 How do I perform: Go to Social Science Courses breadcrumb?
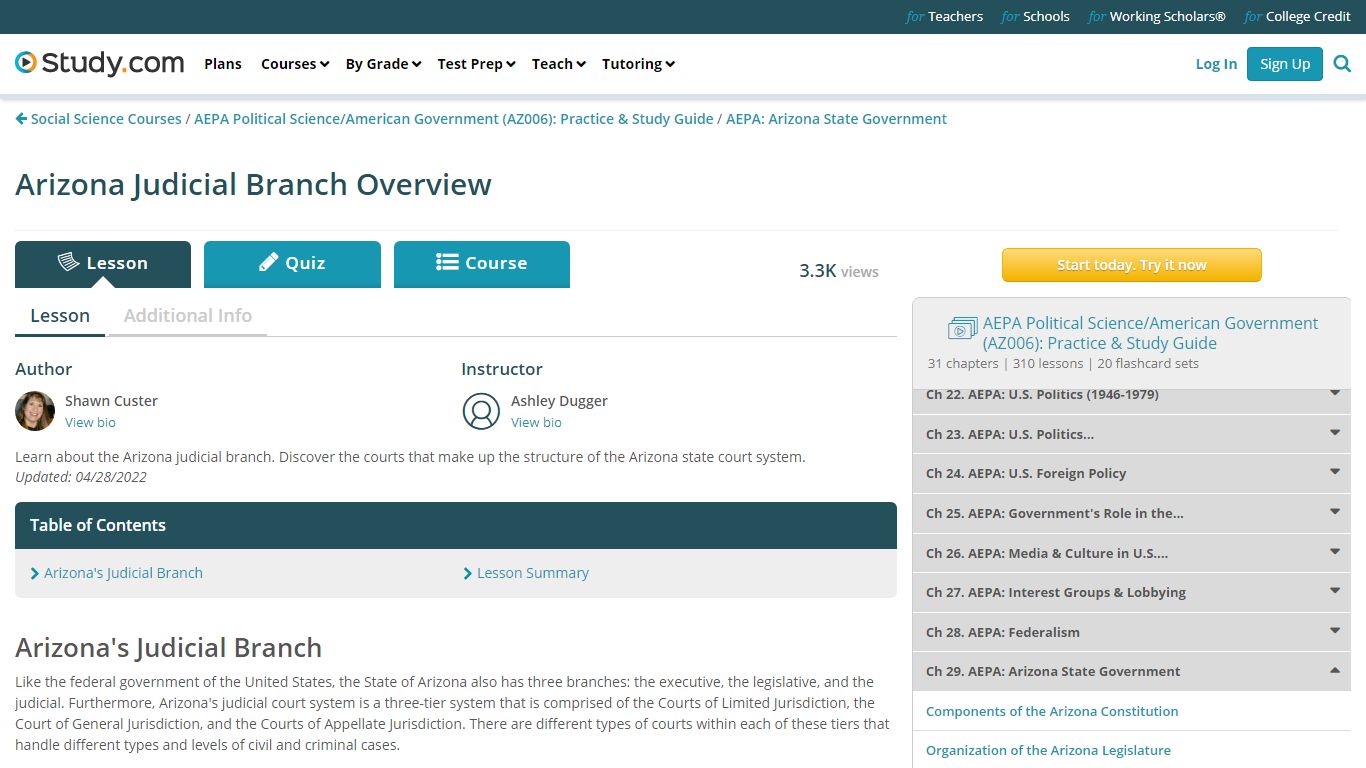[106, 119]
